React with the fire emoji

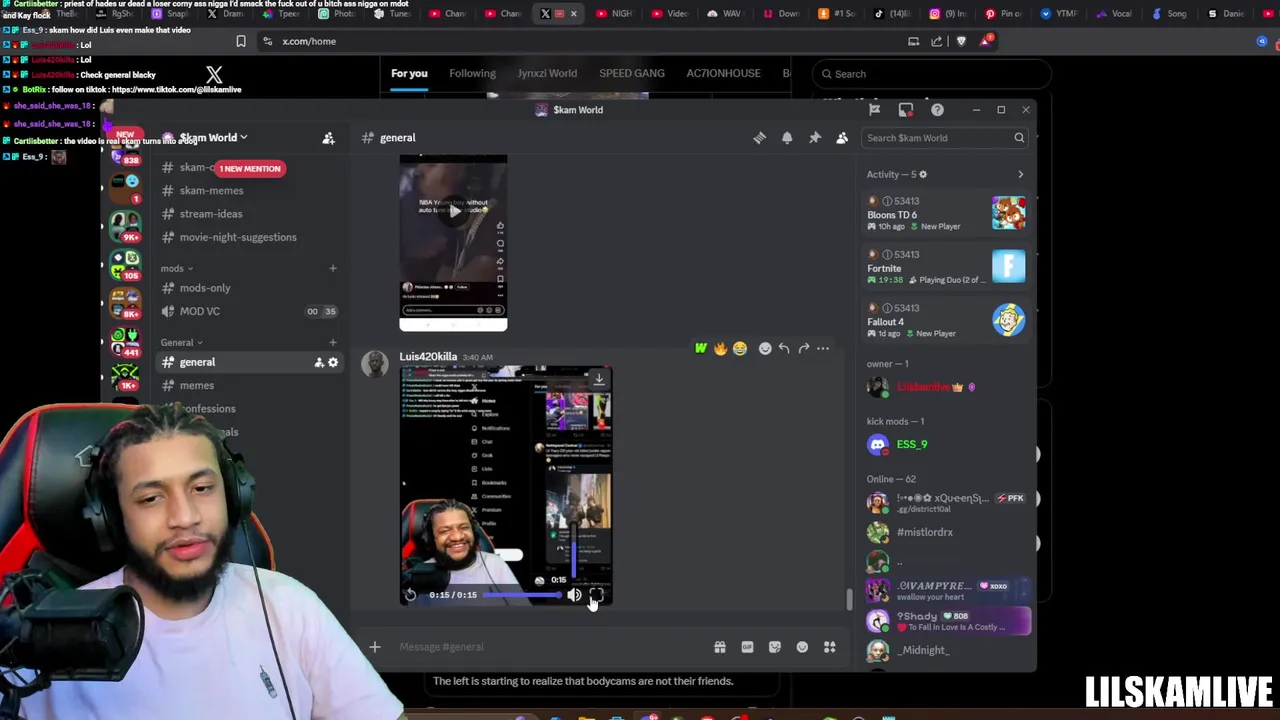(x=720, y=348)
